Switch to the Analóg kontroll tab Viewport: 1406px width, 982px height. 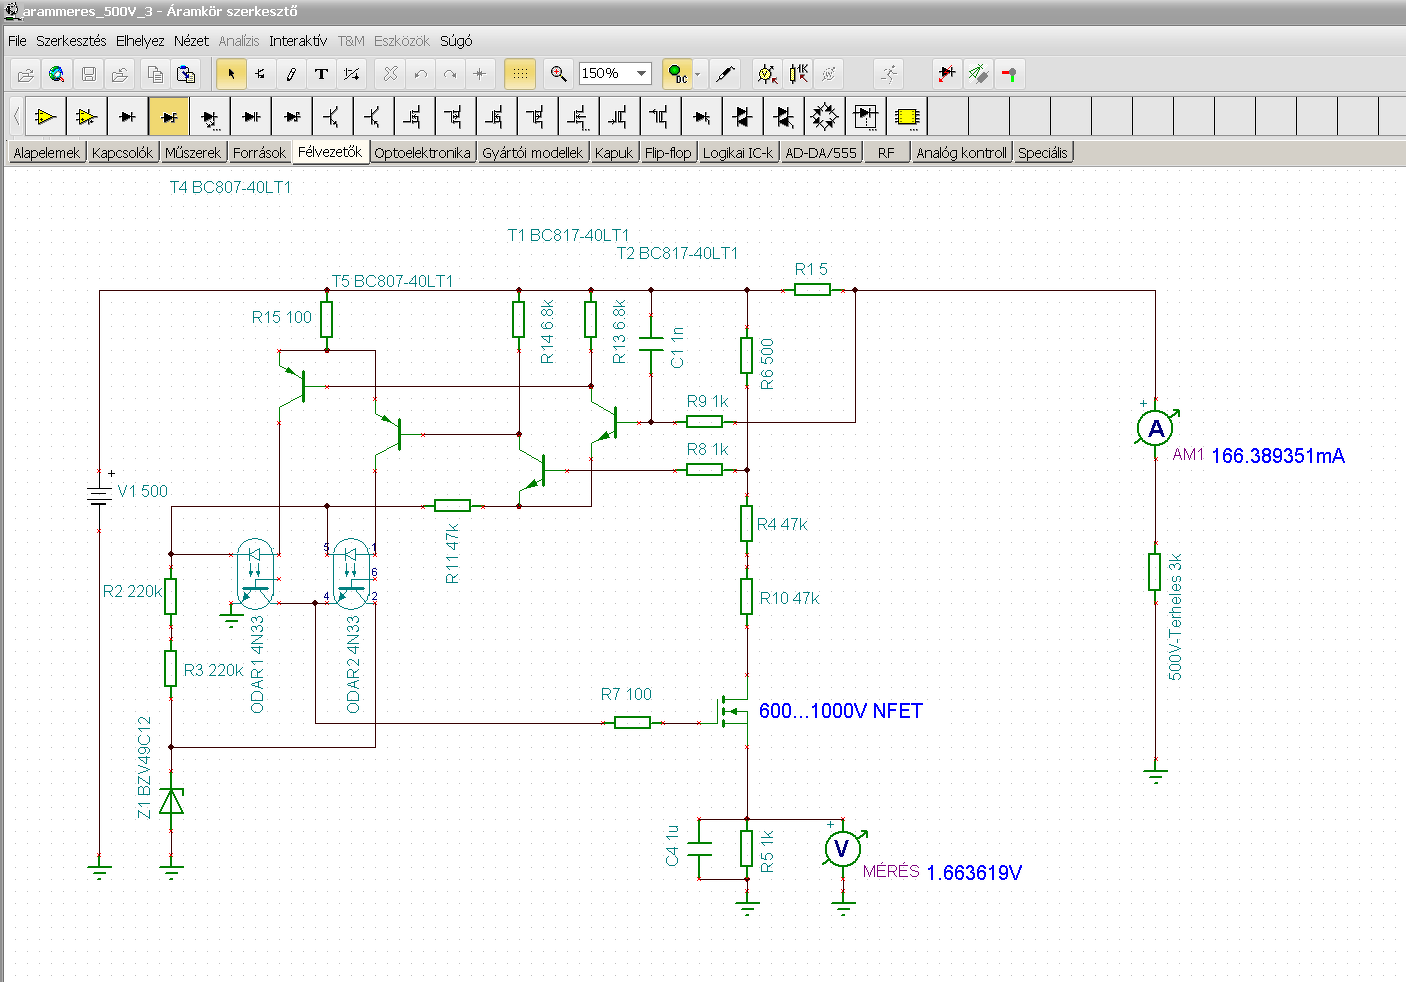[x=961, y=153]
